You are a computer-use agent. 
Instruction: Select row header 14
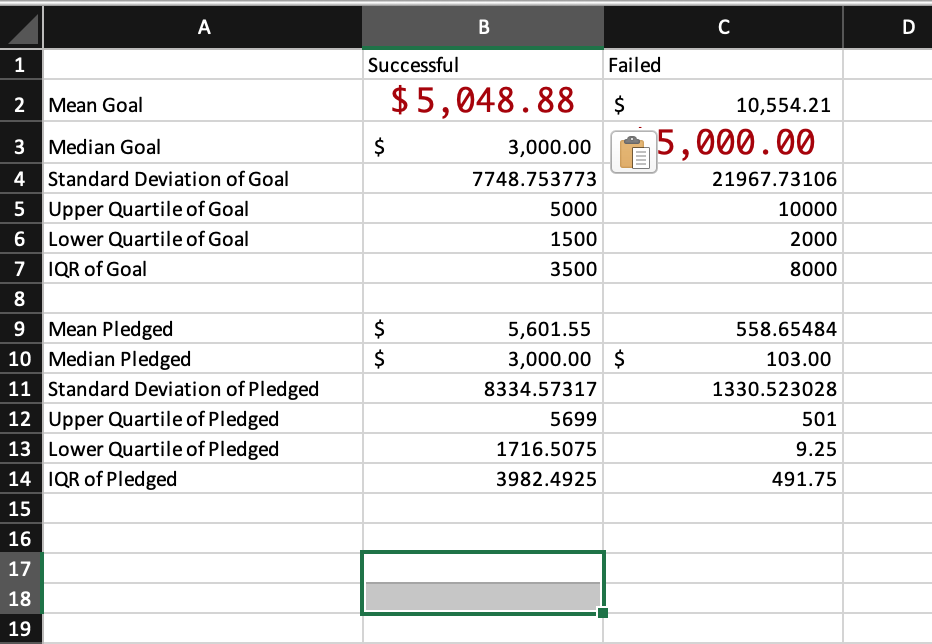click(x=20, y=479)
